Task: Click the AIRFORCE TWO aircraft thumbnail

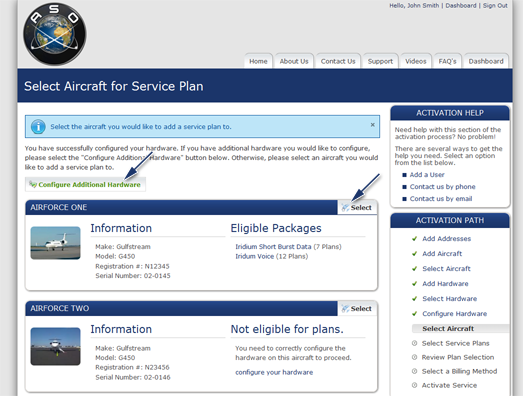Action: [55, 346]
